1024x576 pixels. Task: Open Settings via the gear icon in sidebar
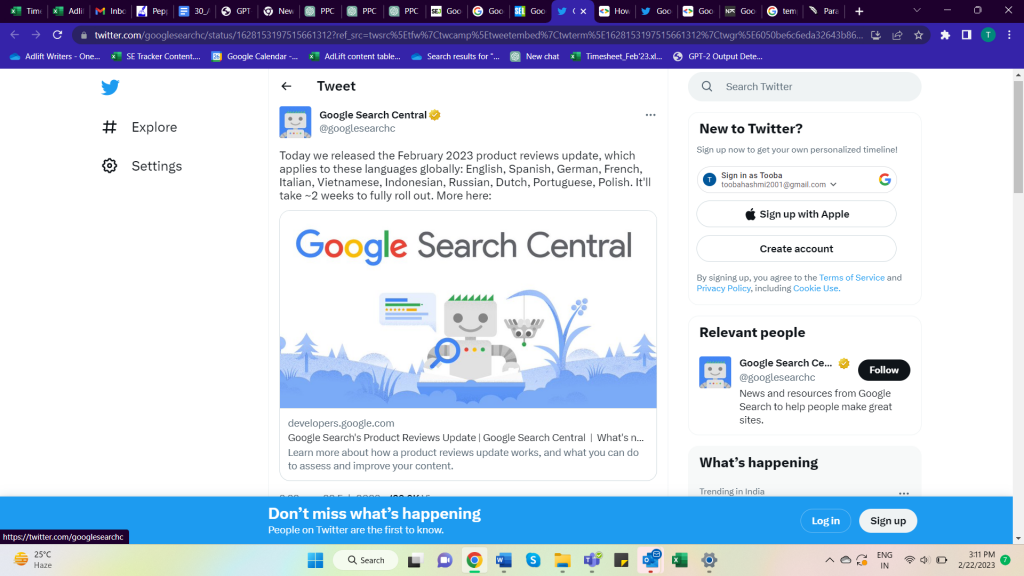pos(110,166)
